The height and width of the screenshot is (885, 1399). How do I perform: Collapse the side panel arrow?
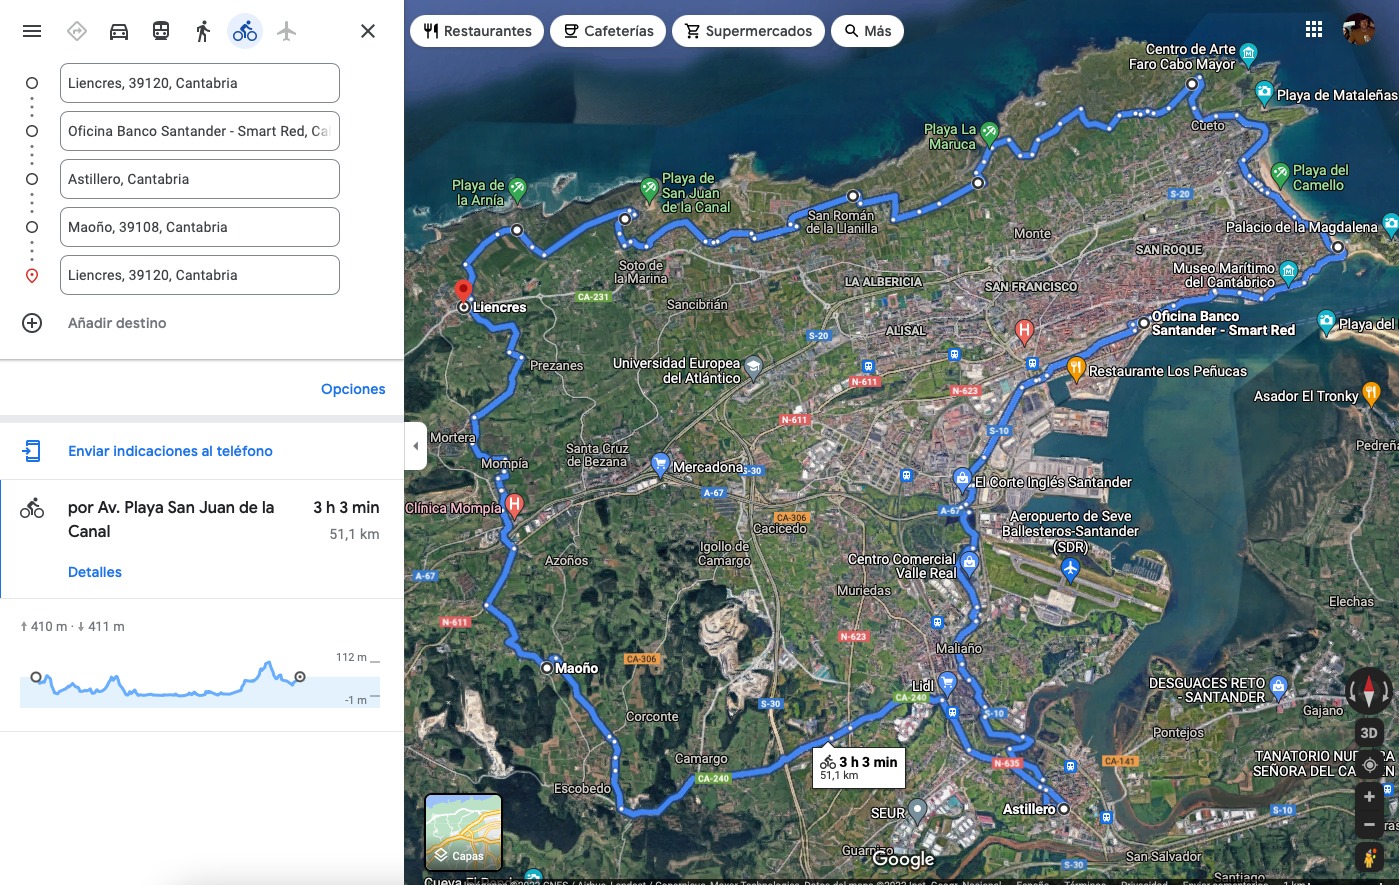416,446
